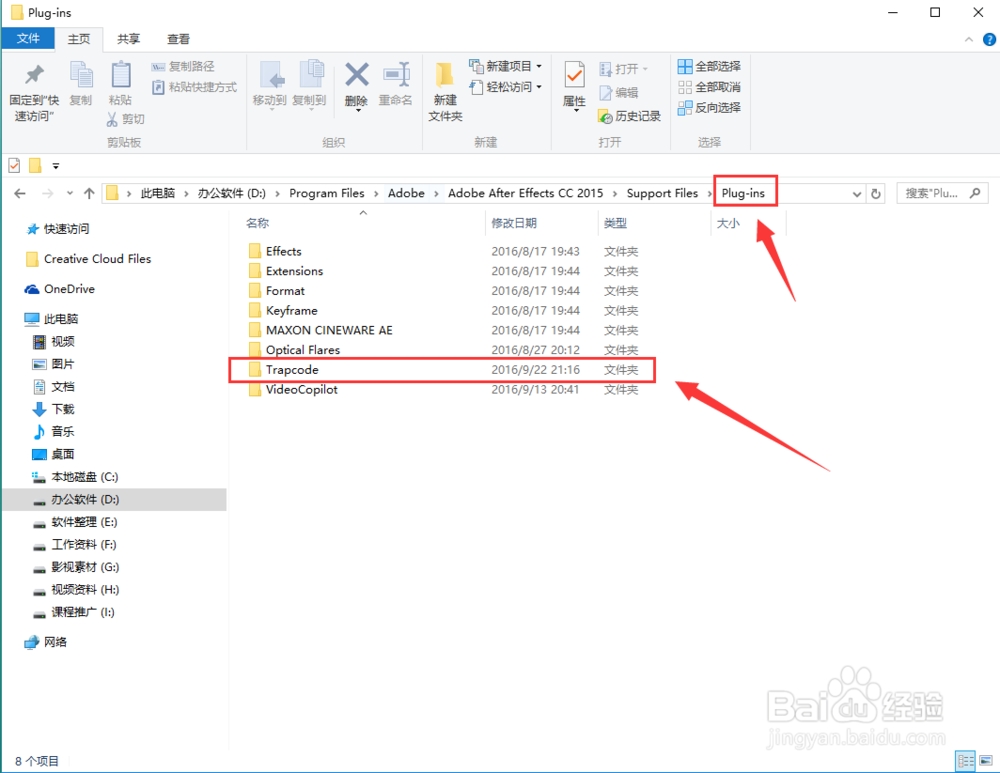Switch to details view icon in status bar
Viewport: 1000px width, 773px height.
pos(966,760)
